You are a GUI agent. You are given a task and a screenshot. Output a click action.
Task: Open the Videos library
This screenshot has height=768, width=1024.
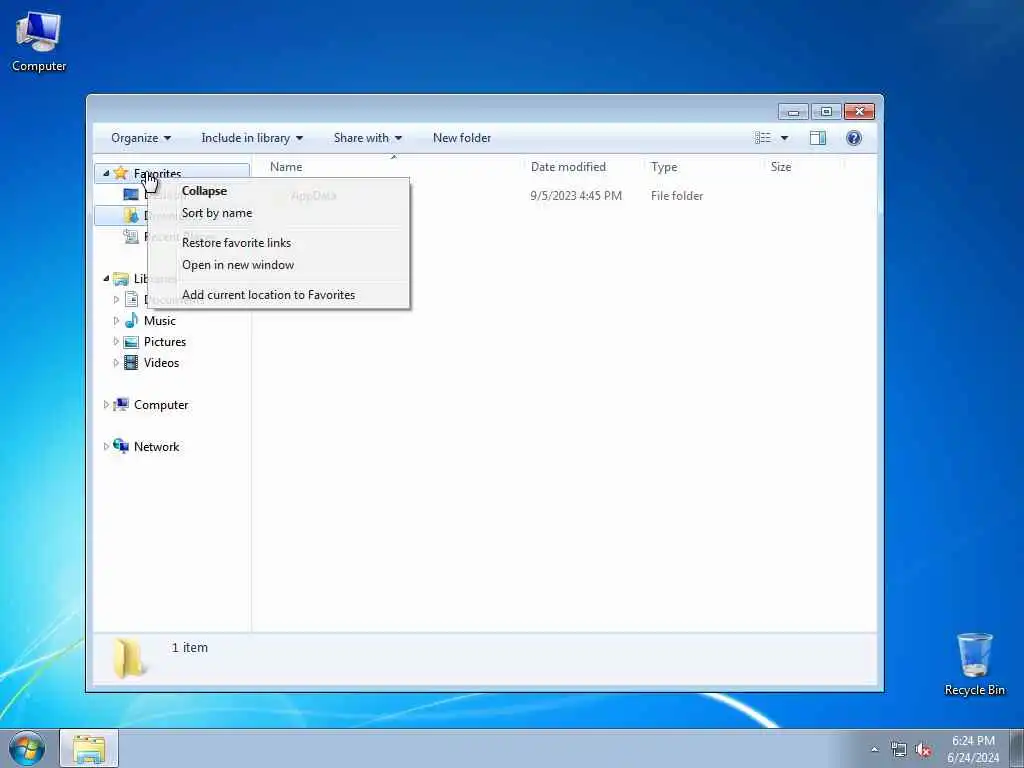click(x=161, y=362)
